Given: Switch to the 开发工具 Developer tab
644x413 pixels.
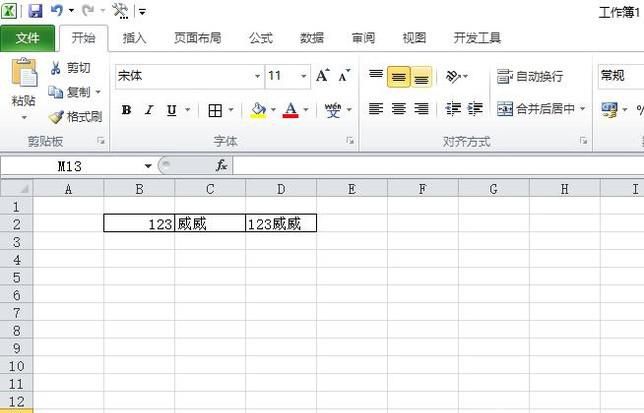Looking at the screenshot, I should [477, 38].
